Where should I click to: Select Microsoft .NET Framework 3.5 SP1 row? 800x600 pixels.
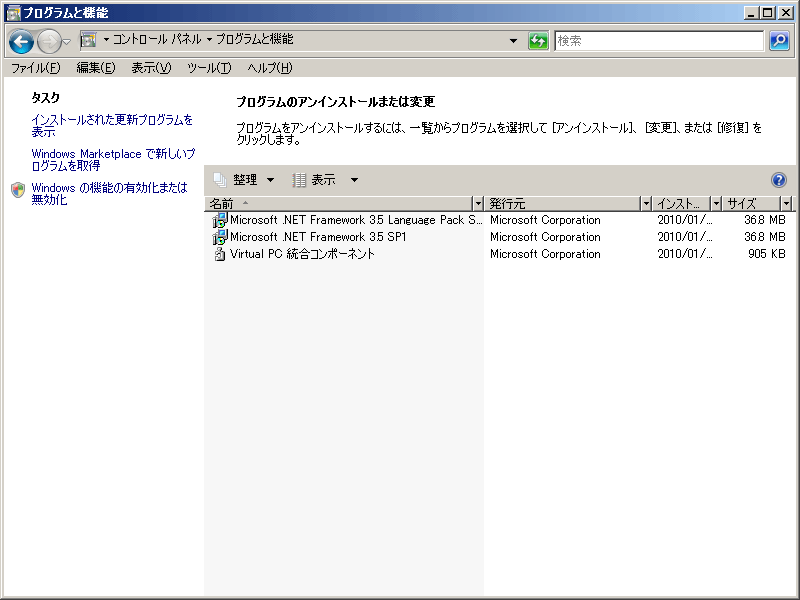499,237
